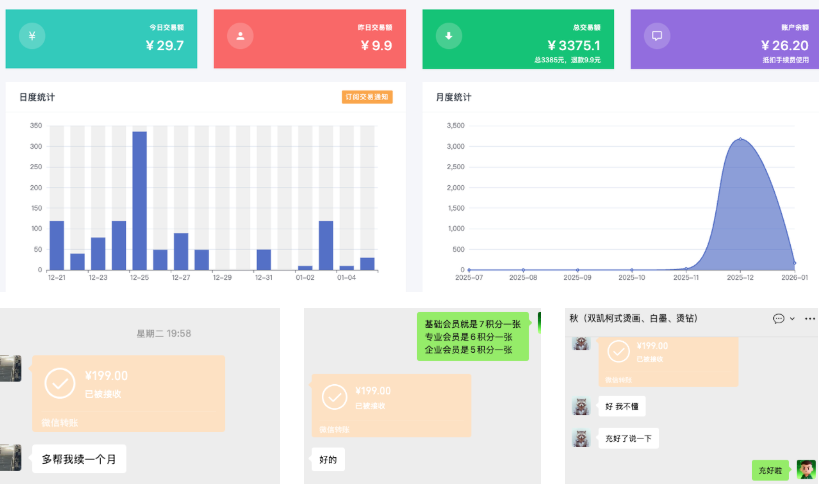The width and height of the screenshot is (827, 489).
Task: Click the raccoon avatar beside 好 我不懂
Action: 581,406
